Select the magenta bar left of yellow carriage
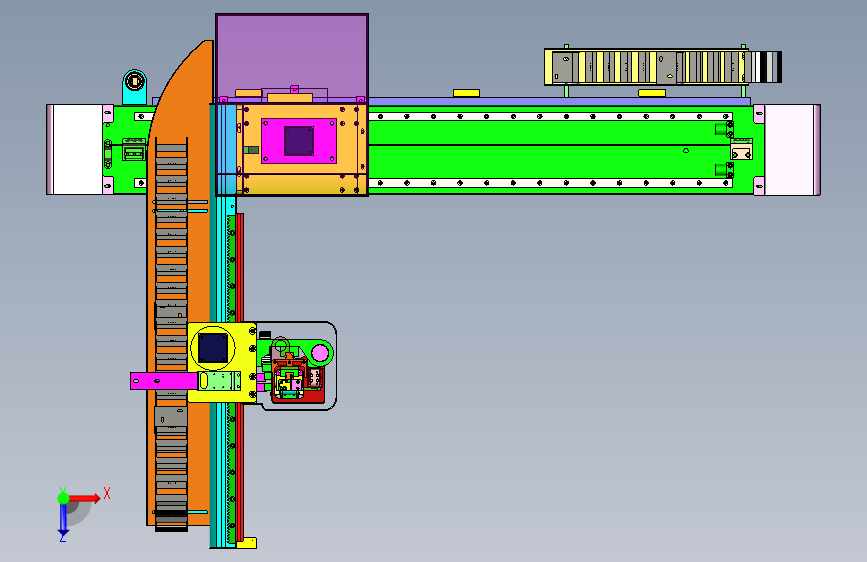 tap(164, 381)
